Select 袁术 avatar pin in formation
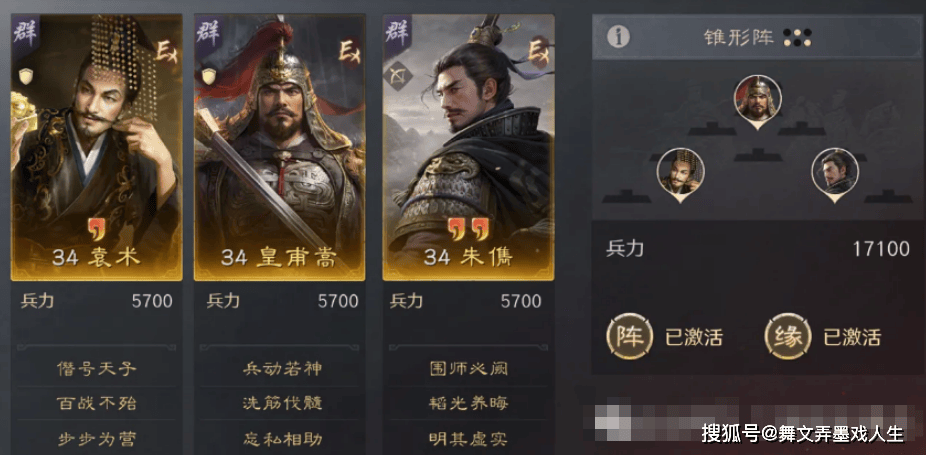 [x=680, y=175]
